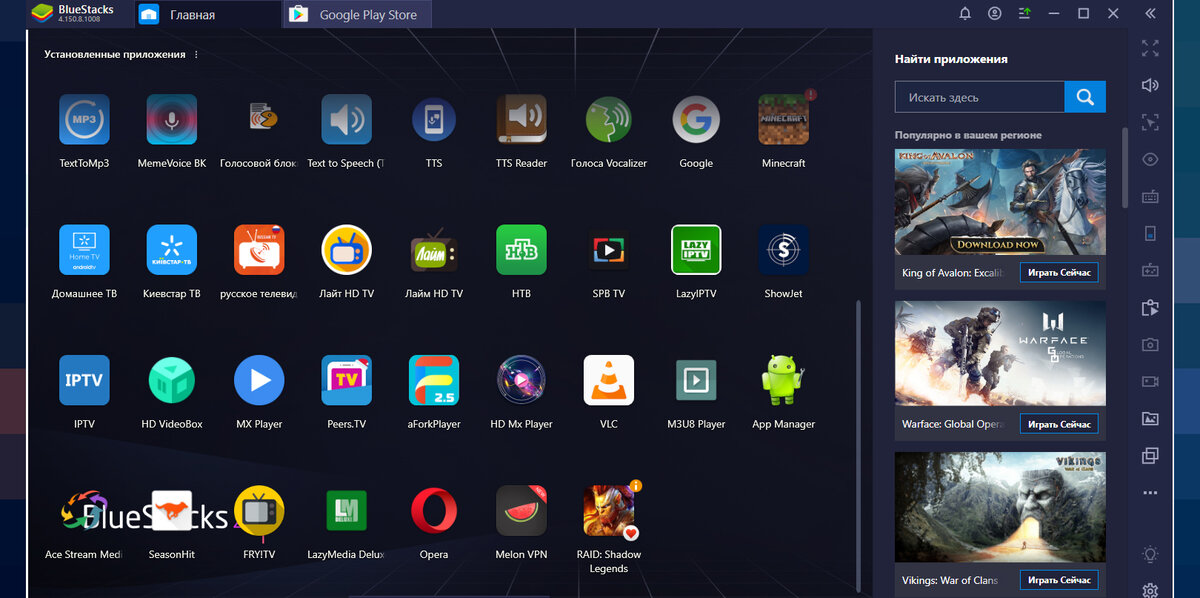Switch to Google Play Store tab
Image resolution: width=1200 pixels, height=598 pixels.
[359, 14]
